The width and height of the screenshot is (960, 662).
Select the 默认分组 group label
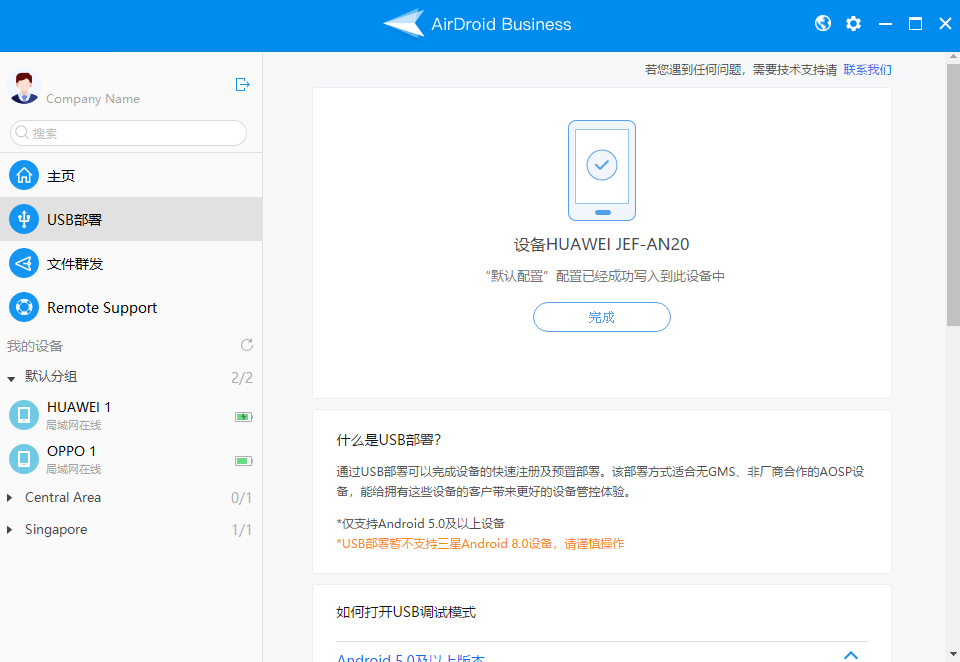click(51, 376)
